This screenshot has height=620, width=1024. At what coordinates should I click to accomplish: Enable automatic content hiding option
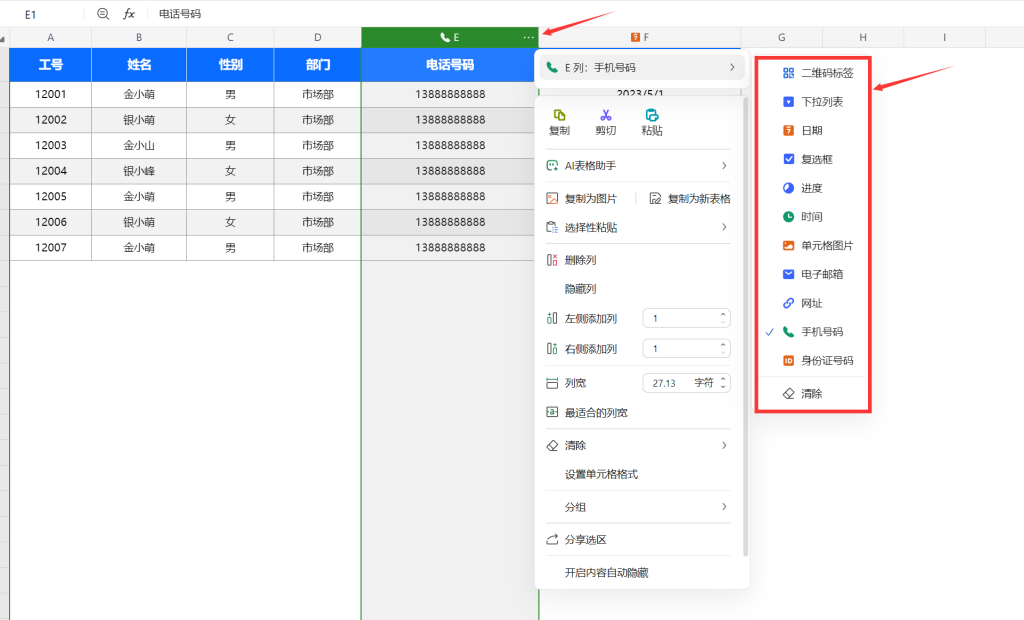coord(606,573)
